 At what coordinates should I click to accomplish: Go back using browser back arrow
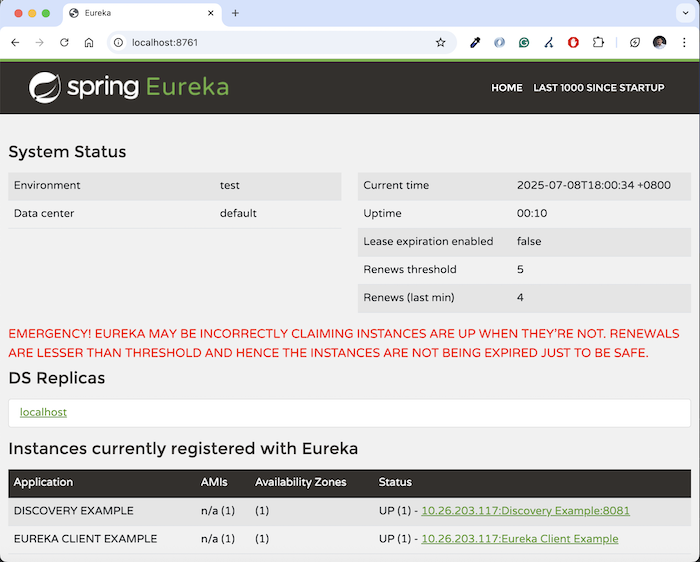coord(15,42)
